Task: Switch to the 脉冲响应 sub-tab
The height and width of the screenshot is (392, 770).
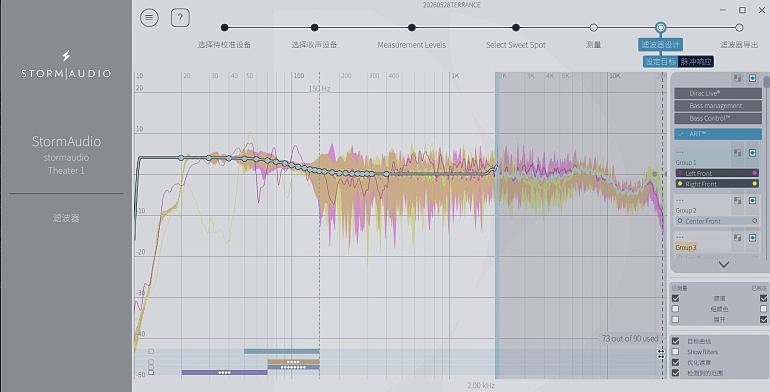Action: point(696,61)
